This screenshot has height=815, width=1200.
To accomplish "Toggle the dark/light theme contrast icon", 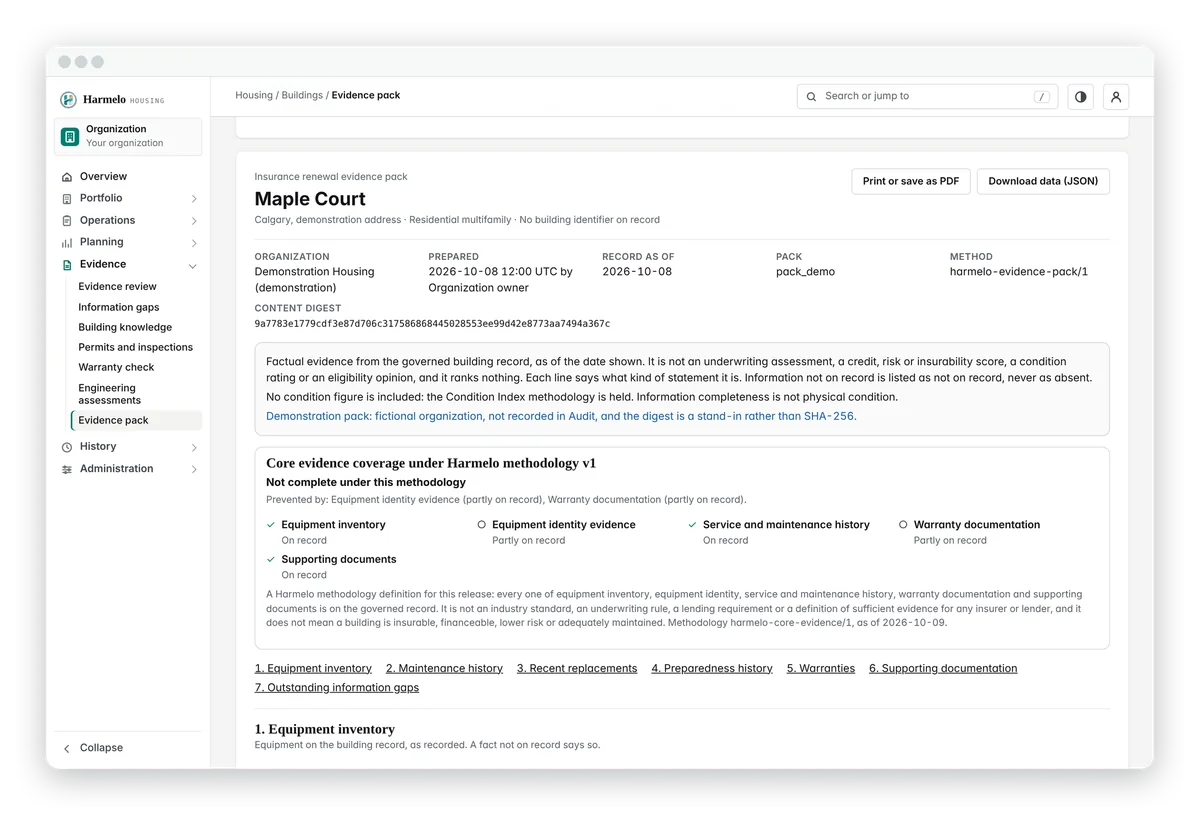I will (1080, 97).
